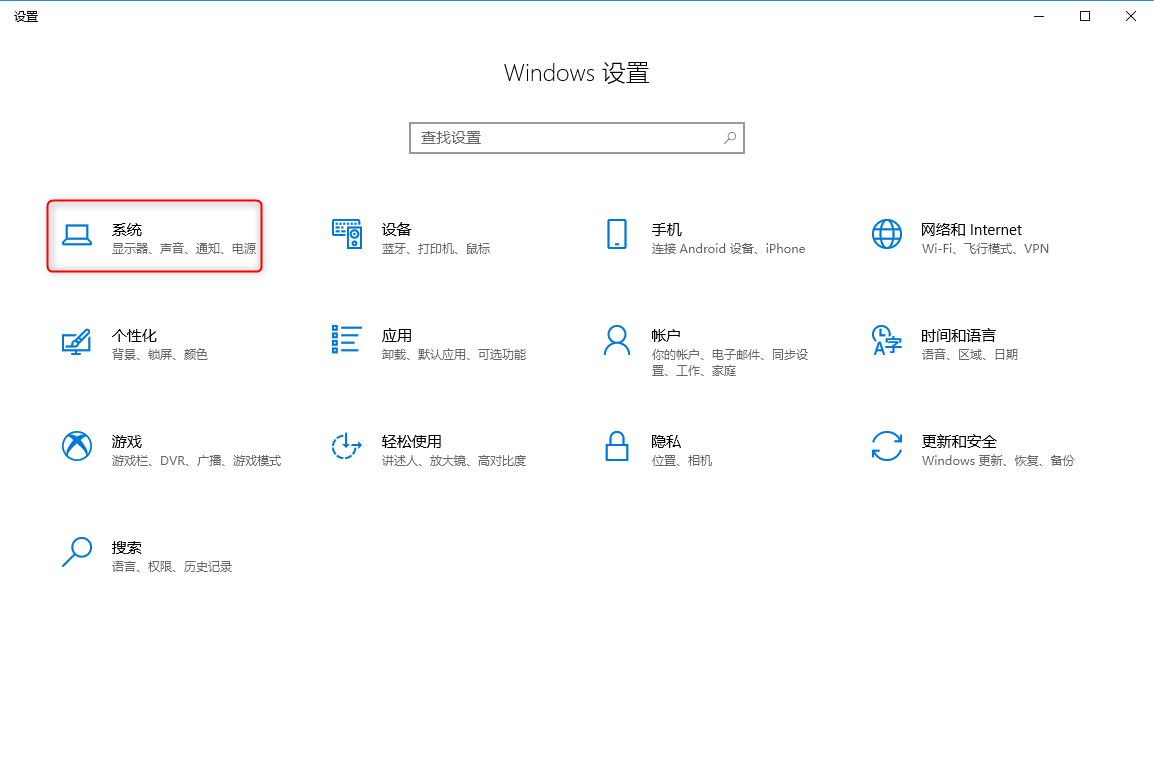The image size is (1154, 763).
Task: Maximize the 设置 window
Action: click(x=1085, y=16)
